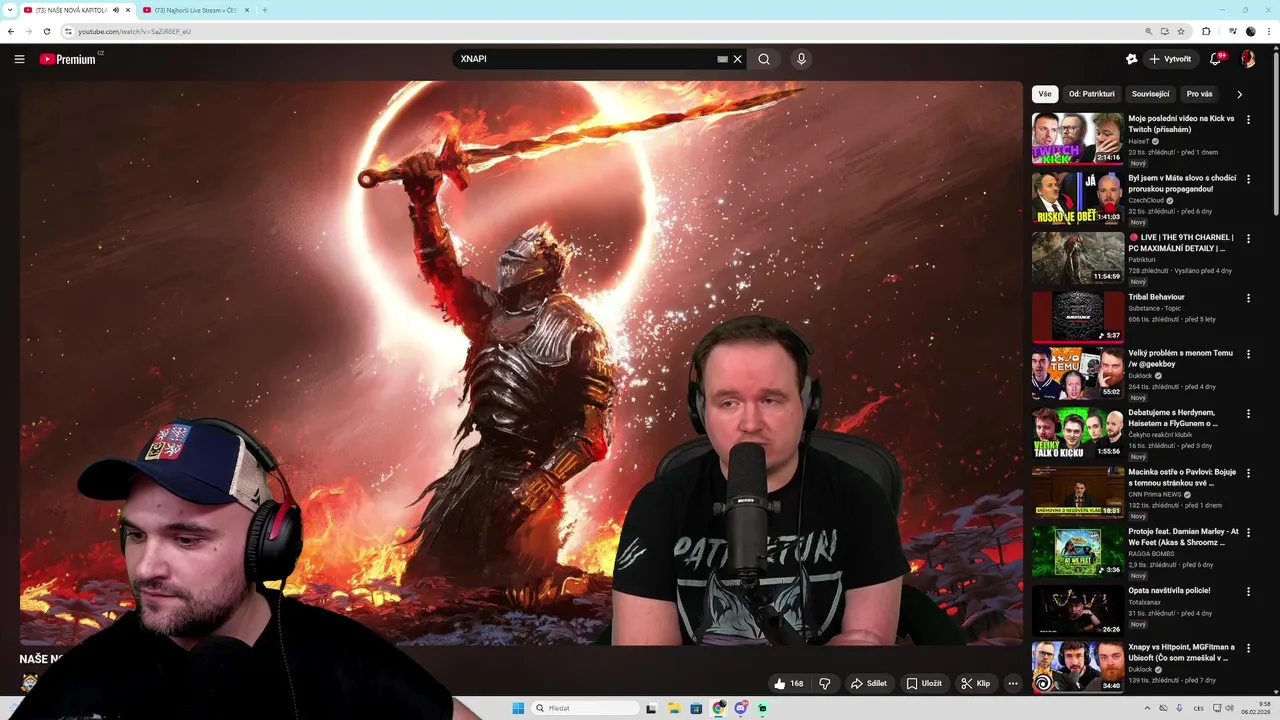Open options for Moje poslední video na Kick
The image size is (1280, 720).
click(1248, 120)
